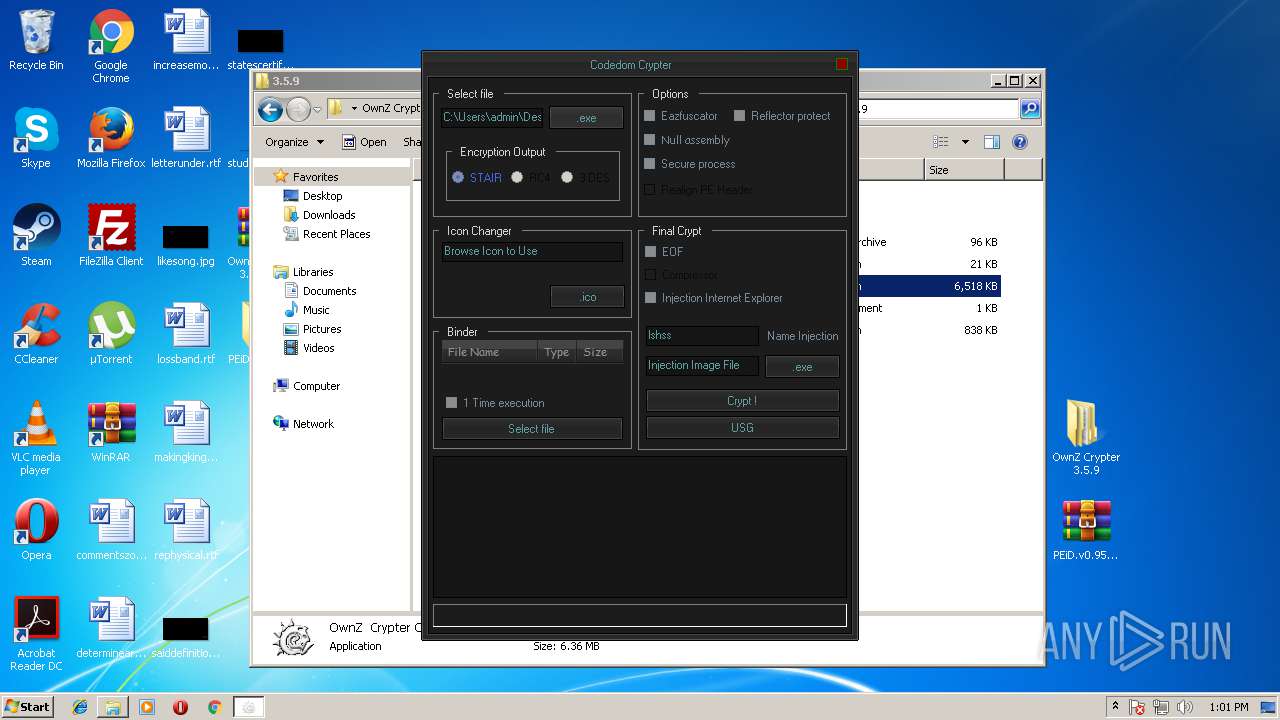The height and width of the screenshot is (720, 1280).
Task: Click the File Name column in Binder
Action: click(489, 352)
